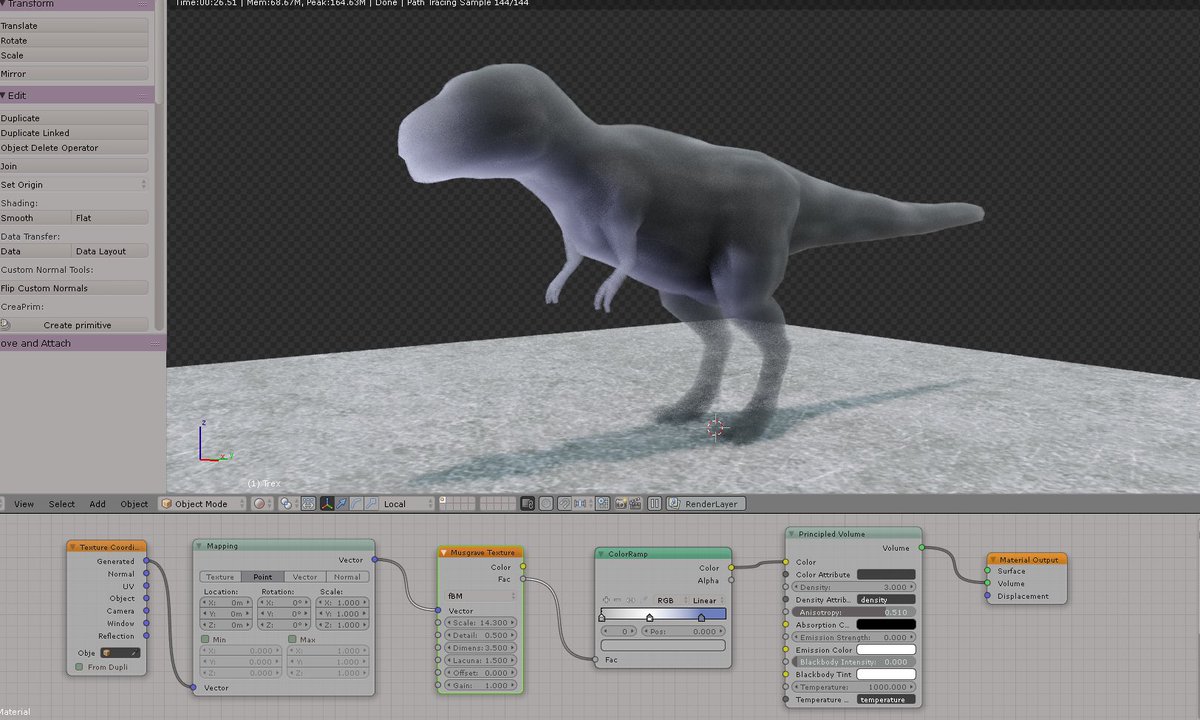The width and height of the screenshot is (1200, 720).
Task: Click the Flip Custom Normals button
Action: point(74,288)
